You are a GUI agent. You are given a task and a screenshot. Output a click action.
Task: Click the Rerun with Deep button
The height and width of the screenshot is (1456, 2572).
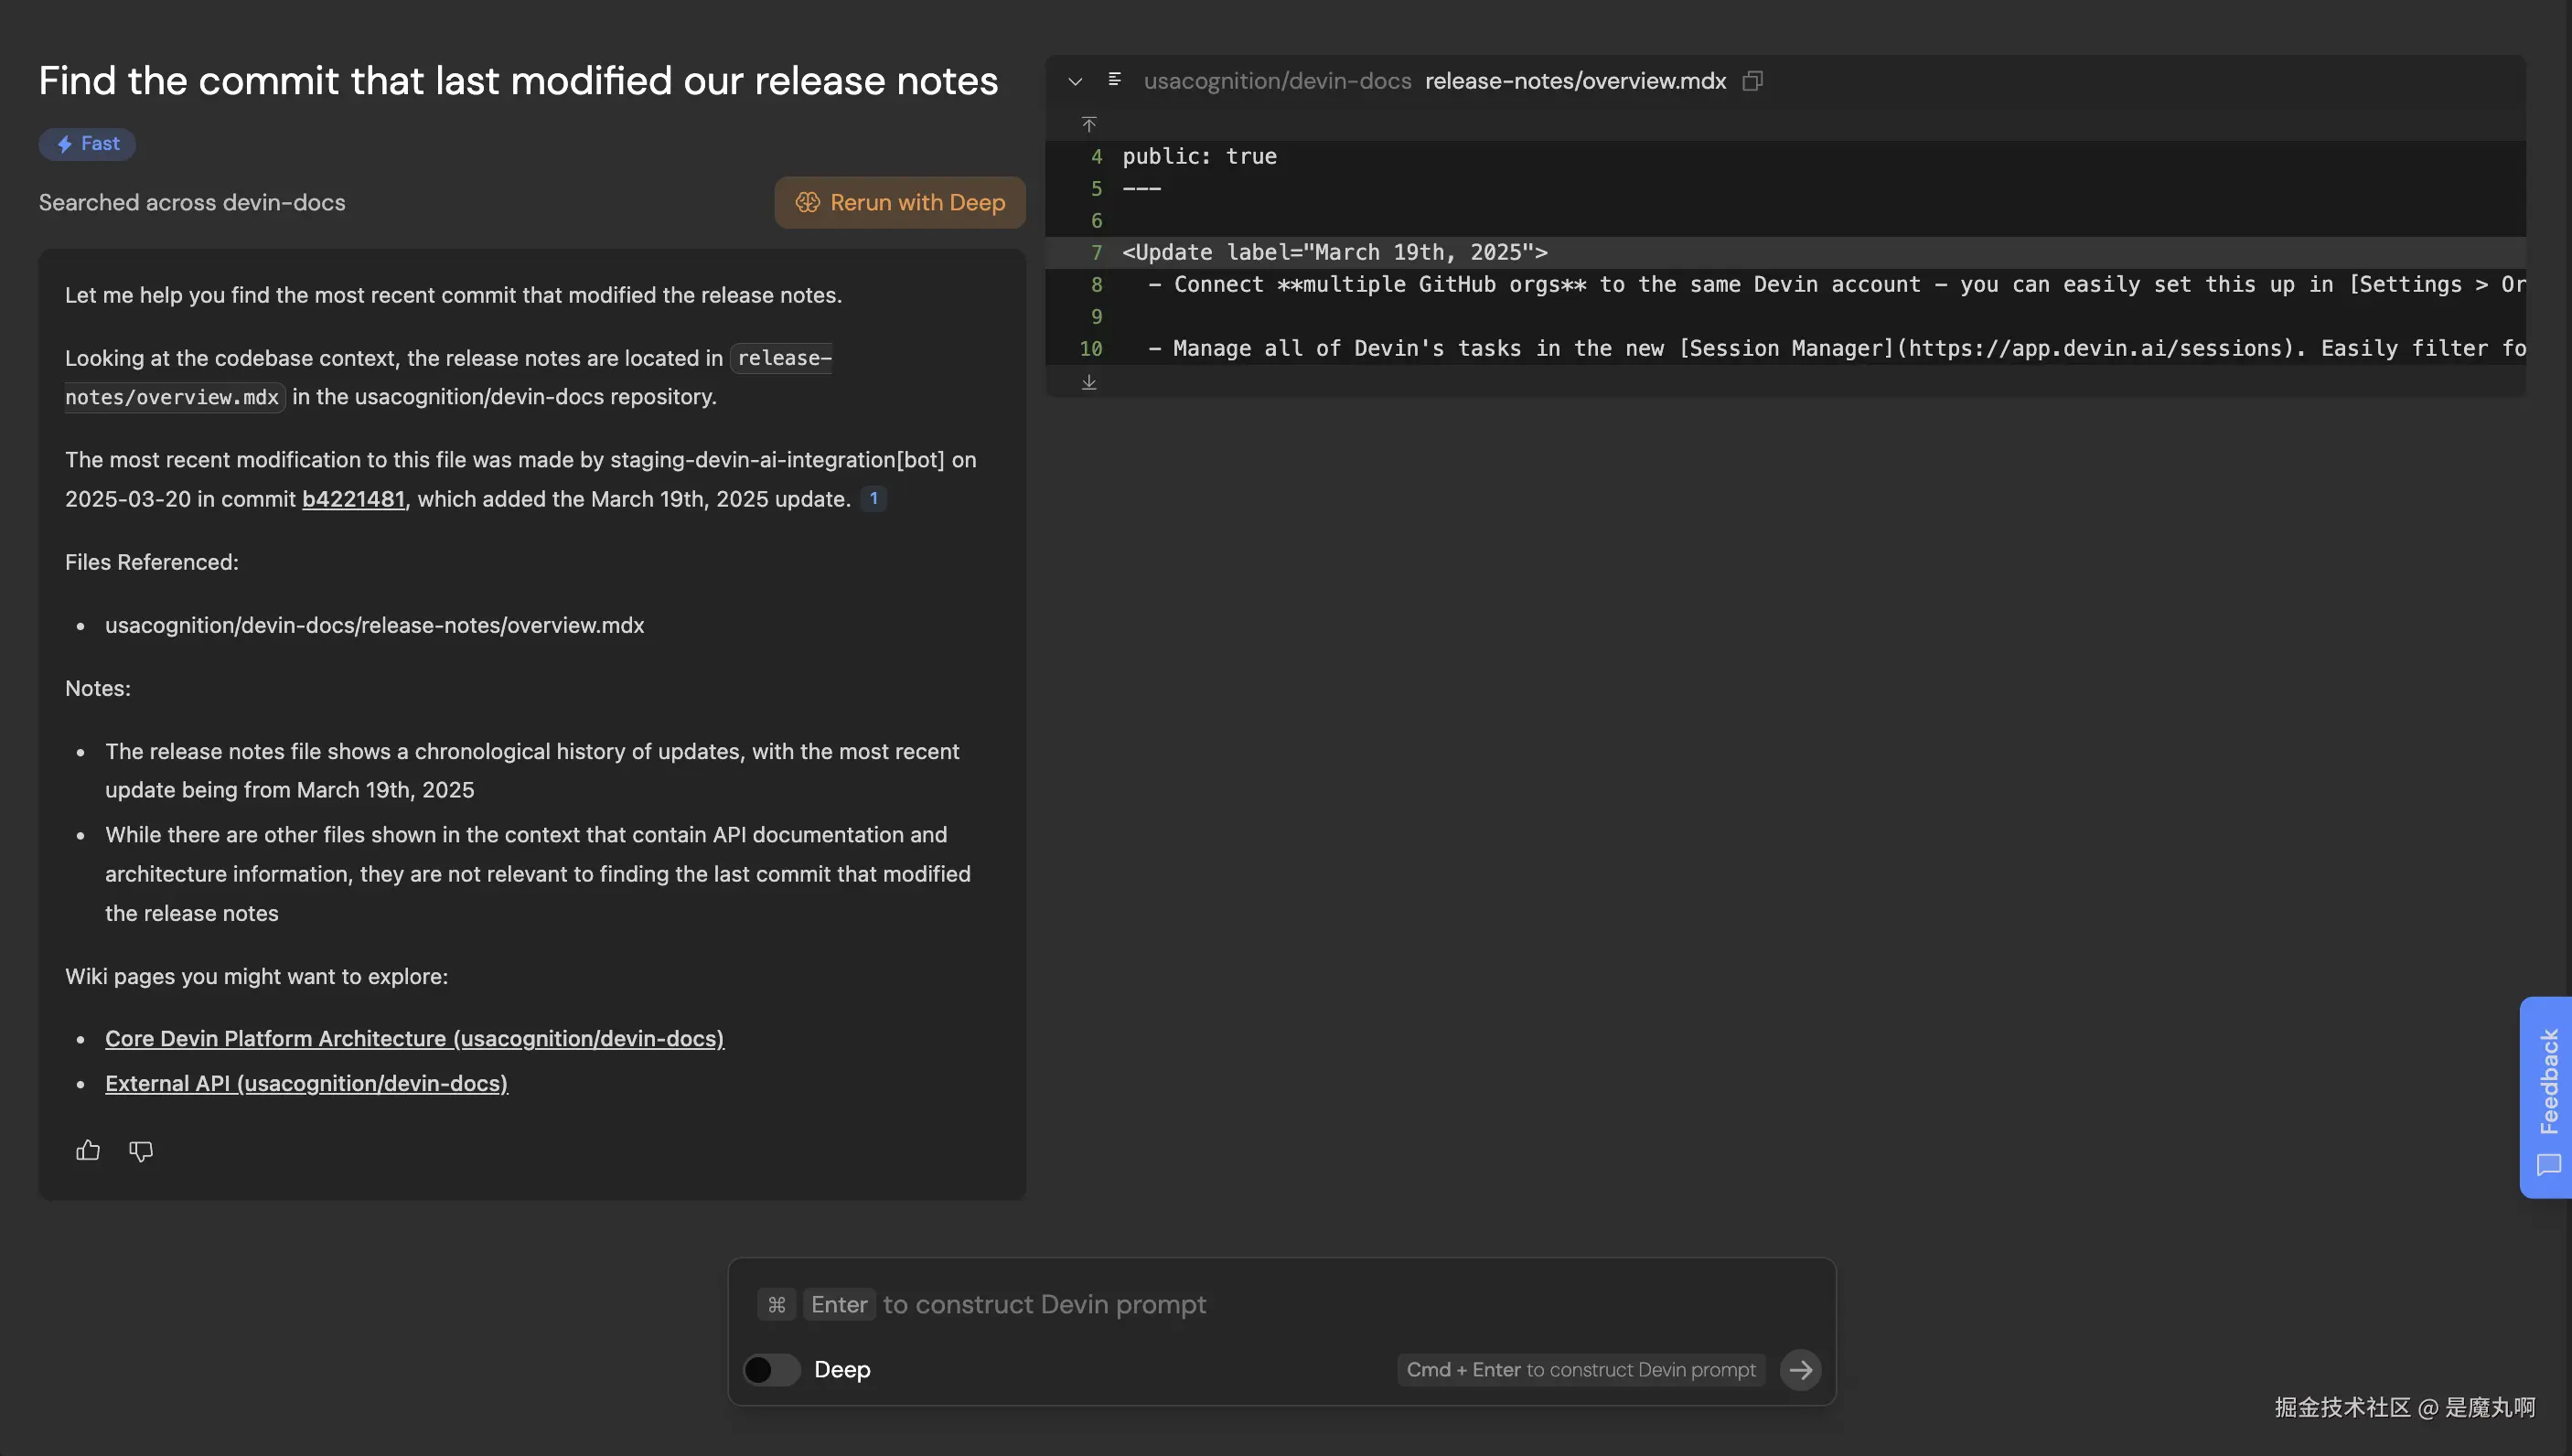pos(899,202)
